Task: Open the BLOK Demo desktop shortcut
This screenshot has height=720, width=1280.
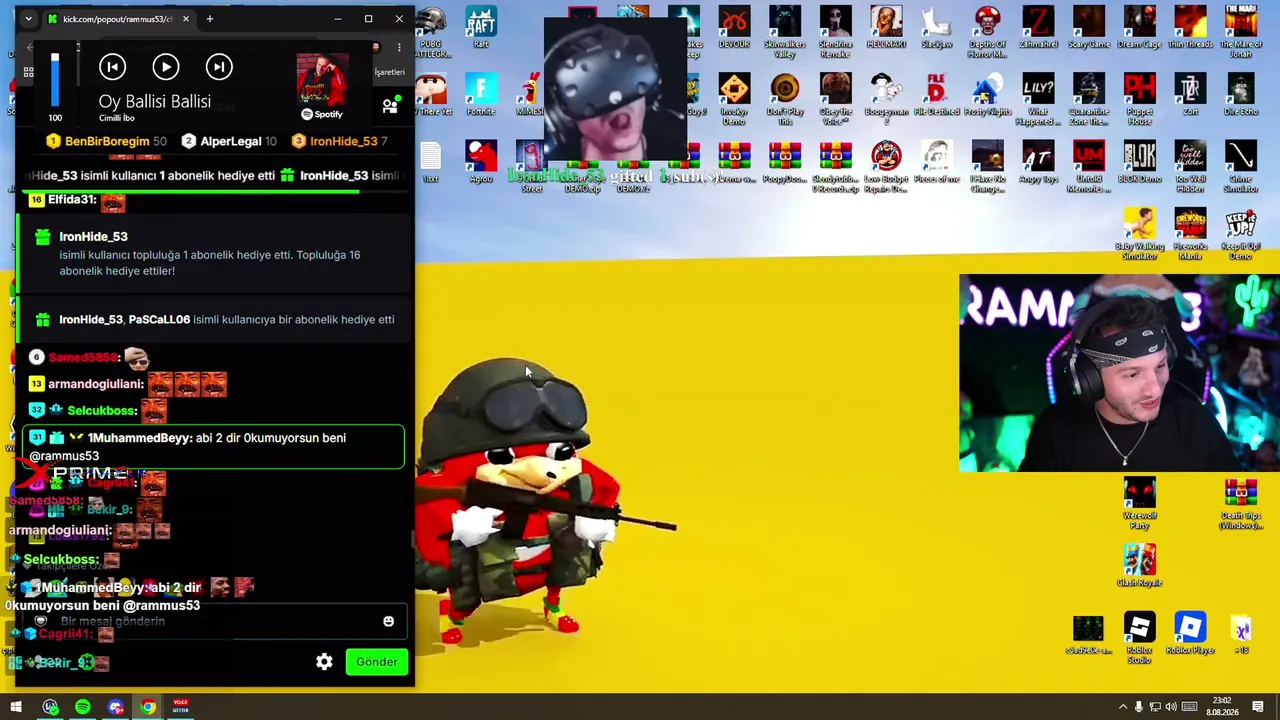Action: (1139, 162)
